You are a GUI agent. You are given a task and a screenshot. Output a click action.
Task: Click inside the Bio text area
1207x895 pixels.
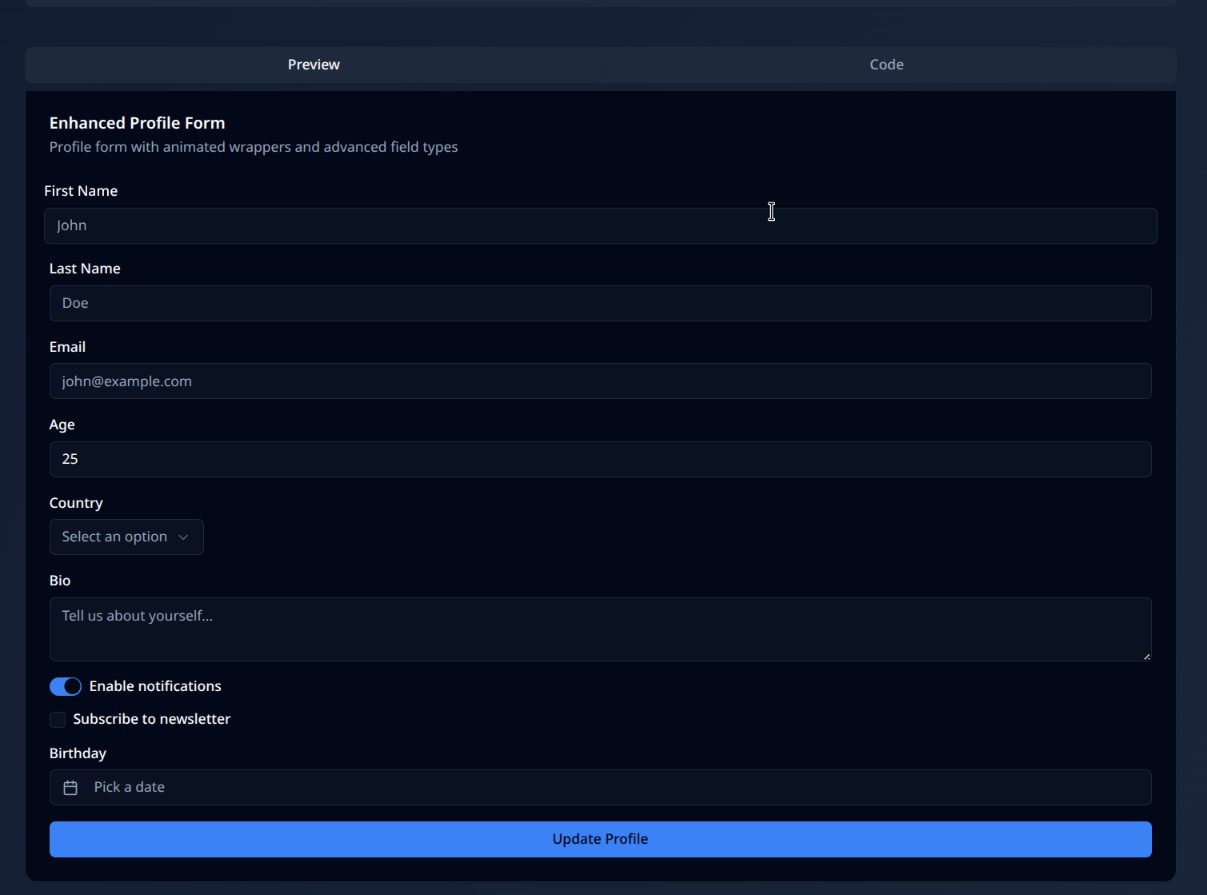point(600,629)
